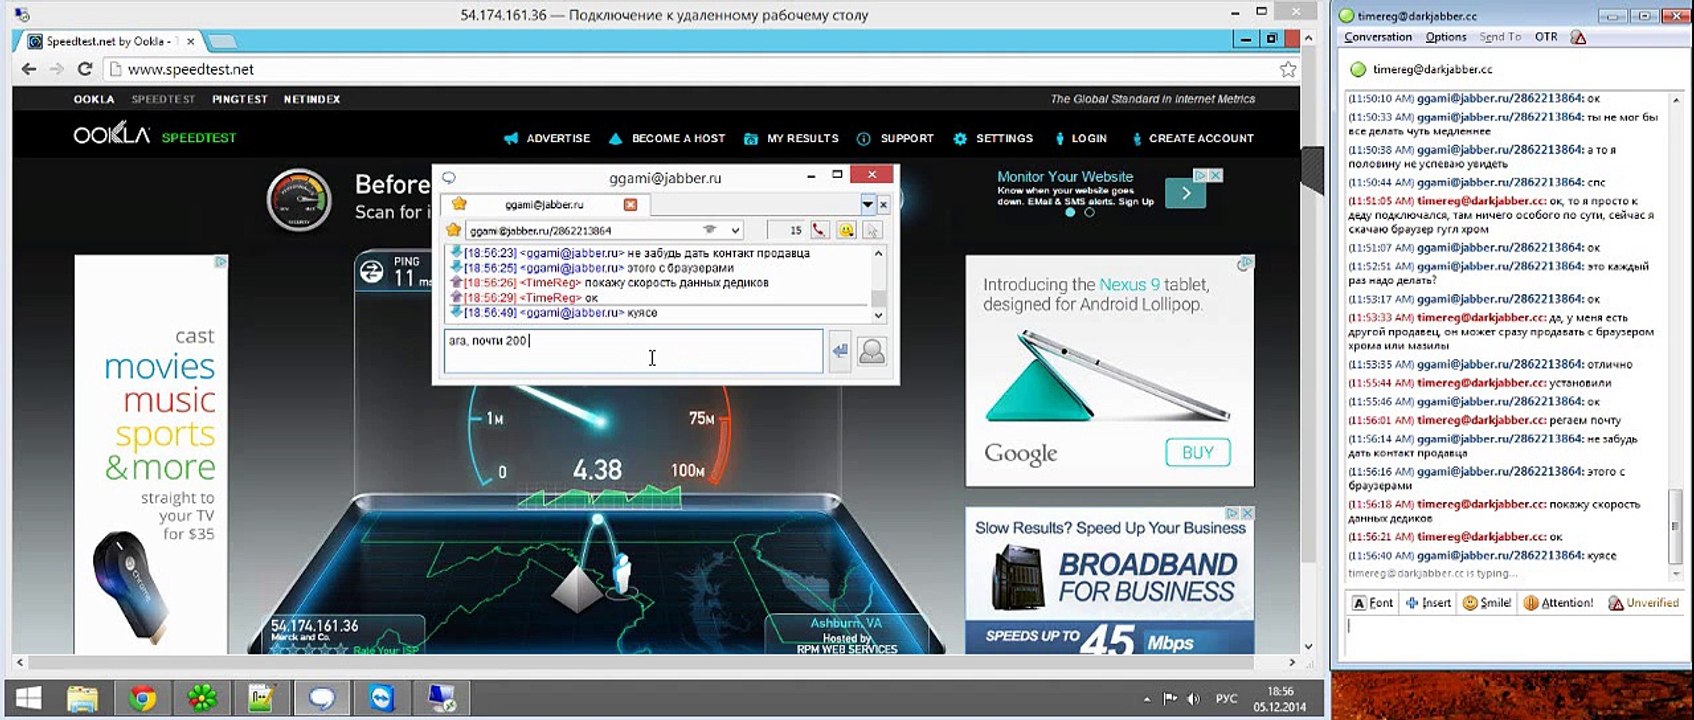The width and height of the screenshot is (1694, 720).
Task: Click the contact avatar button beside the send arrow
Action: coord(872,352)
